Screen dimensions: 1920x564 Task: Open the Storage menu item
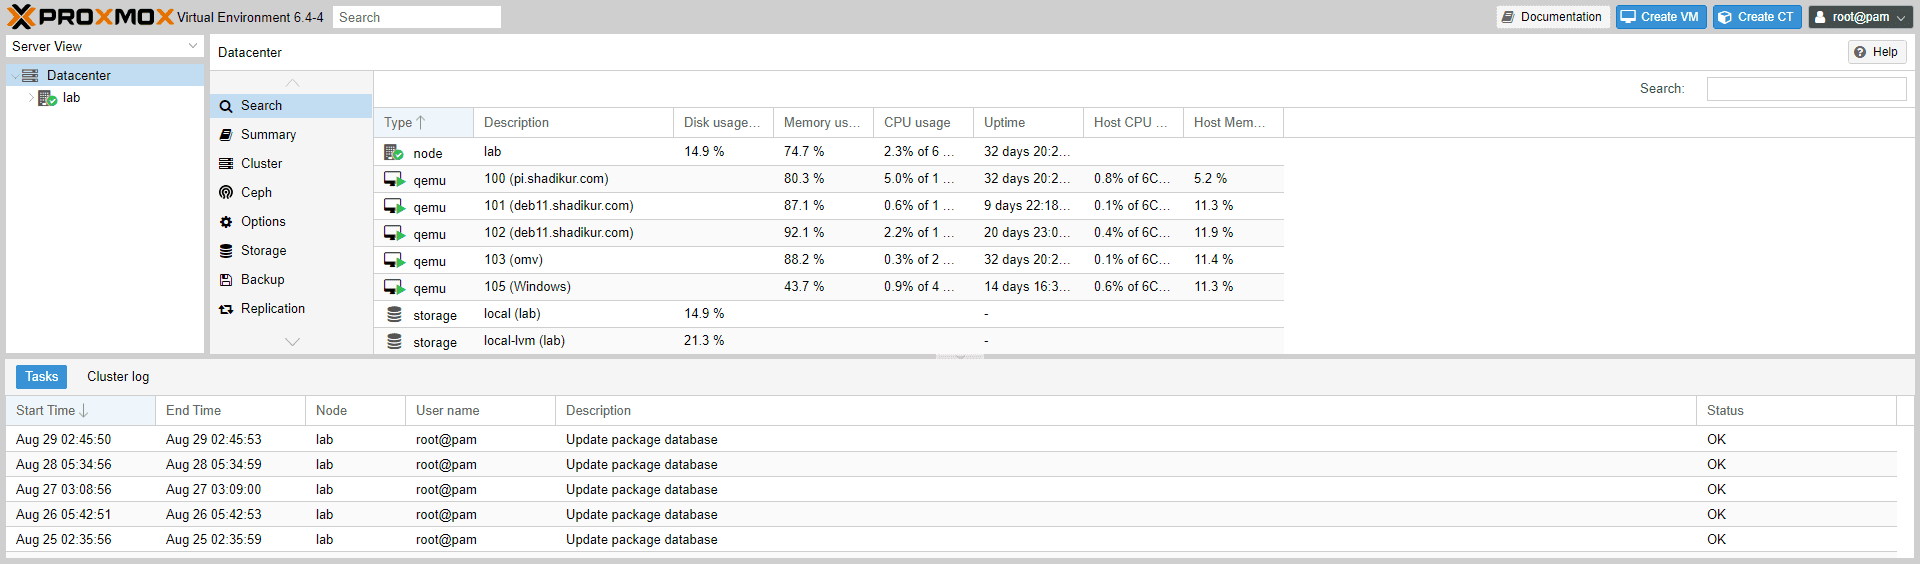291,251
